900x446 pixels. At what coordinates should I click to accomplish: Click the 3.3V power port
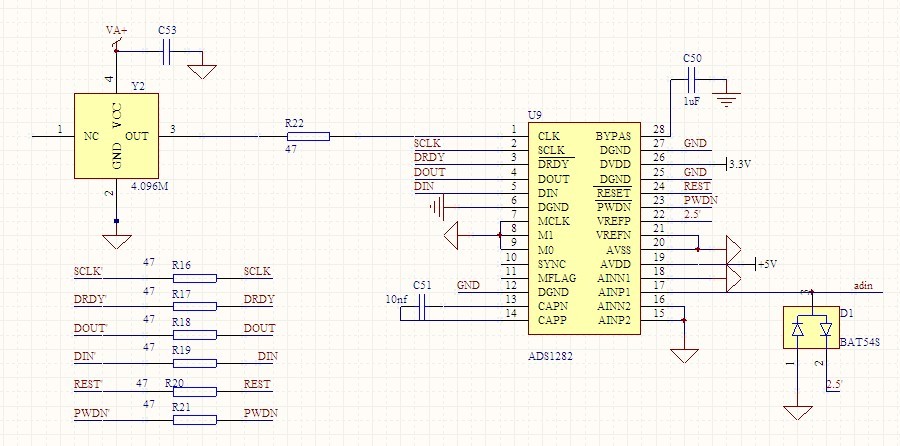pos(739,164)
